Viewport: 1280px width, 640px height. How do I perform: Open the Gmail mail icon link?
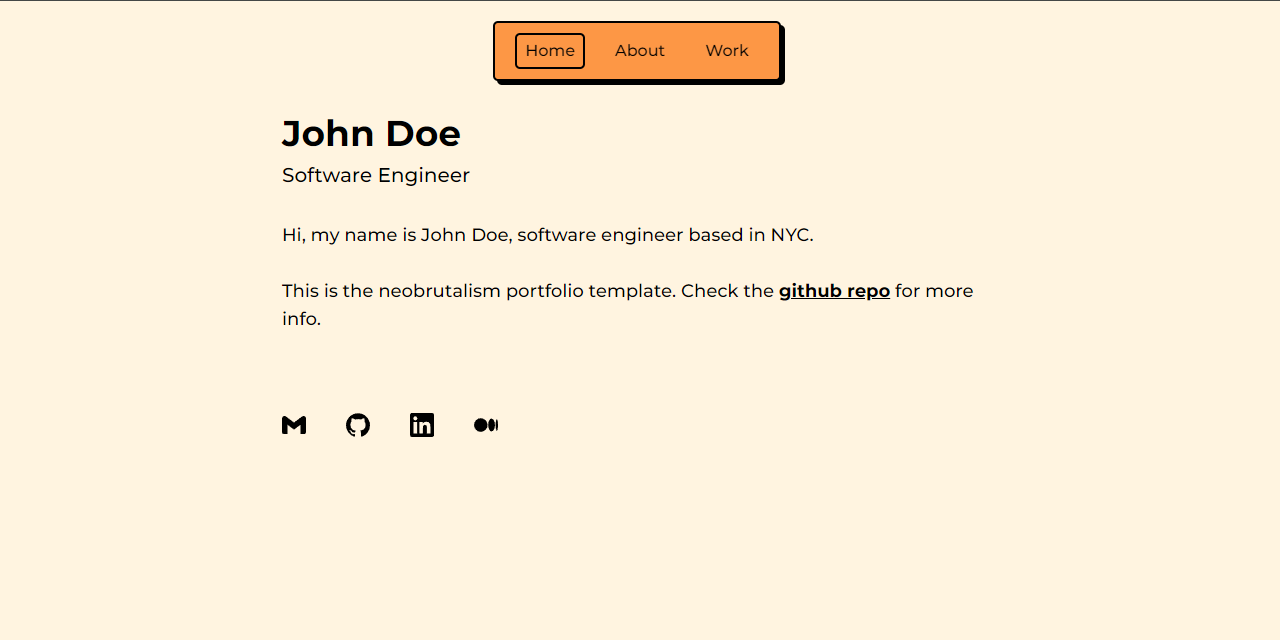tap(294, 425)
